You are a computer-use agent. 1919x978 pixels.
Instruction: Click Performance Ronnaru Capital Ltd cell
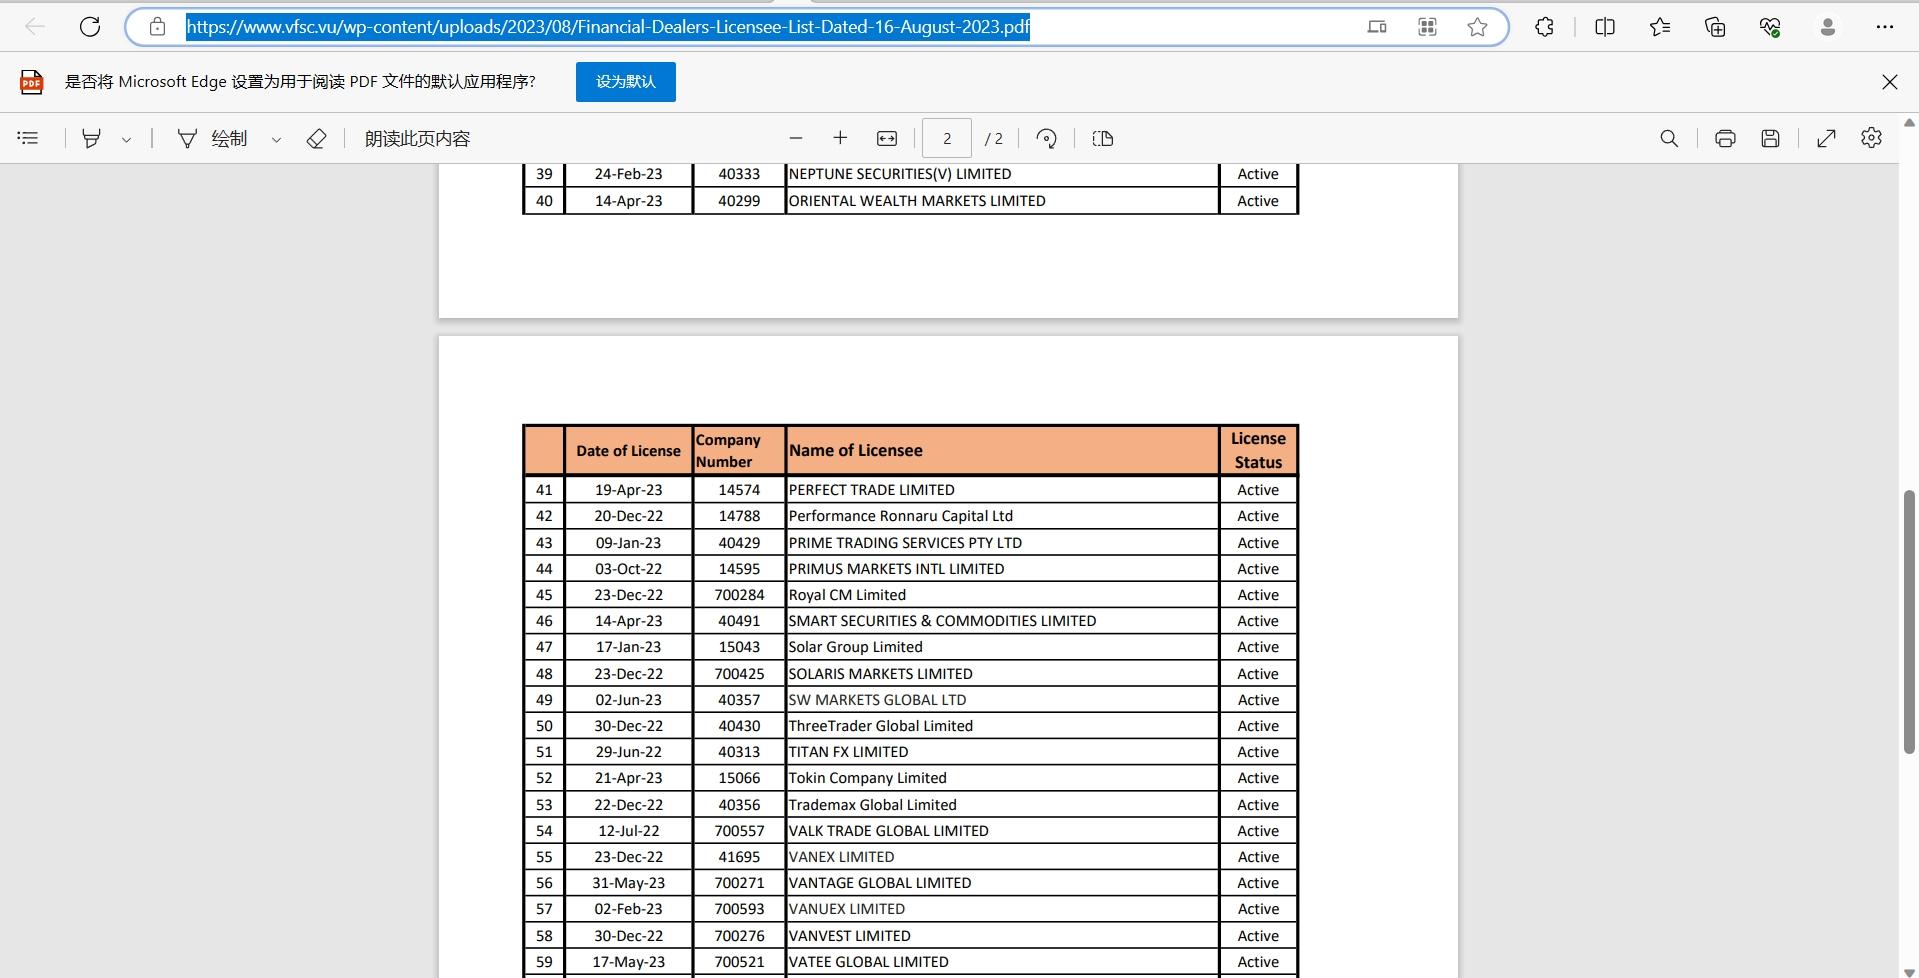click(1002, 516)
